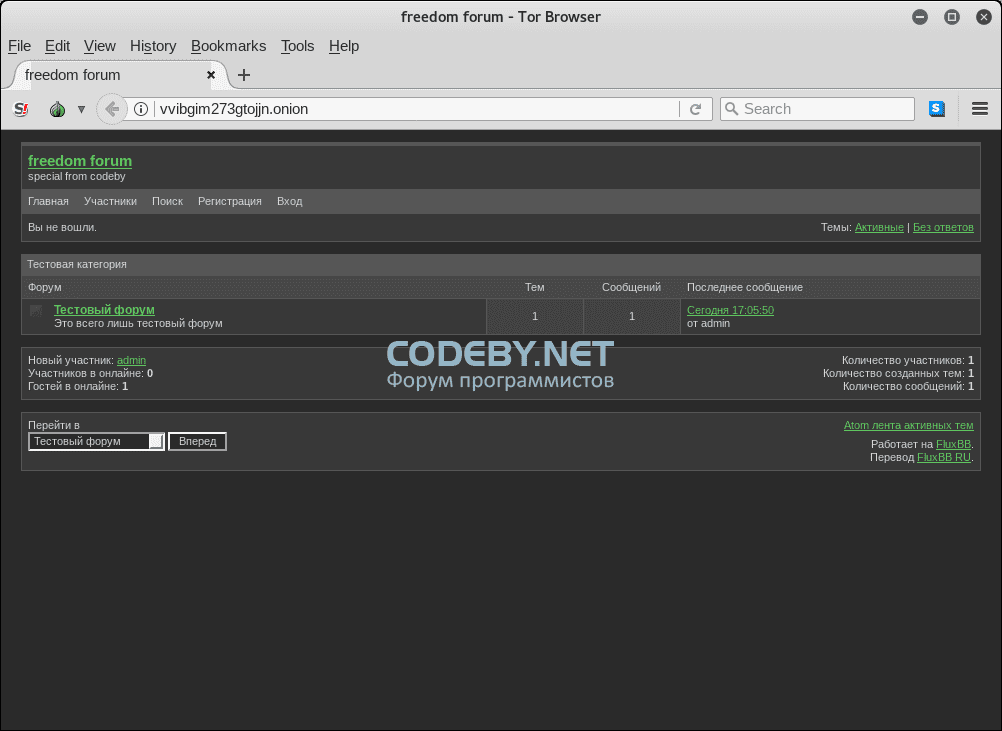The image size is (1002, 731).
Task: Go to Главная in forum navigation
Action: click(x=49, y=201)
